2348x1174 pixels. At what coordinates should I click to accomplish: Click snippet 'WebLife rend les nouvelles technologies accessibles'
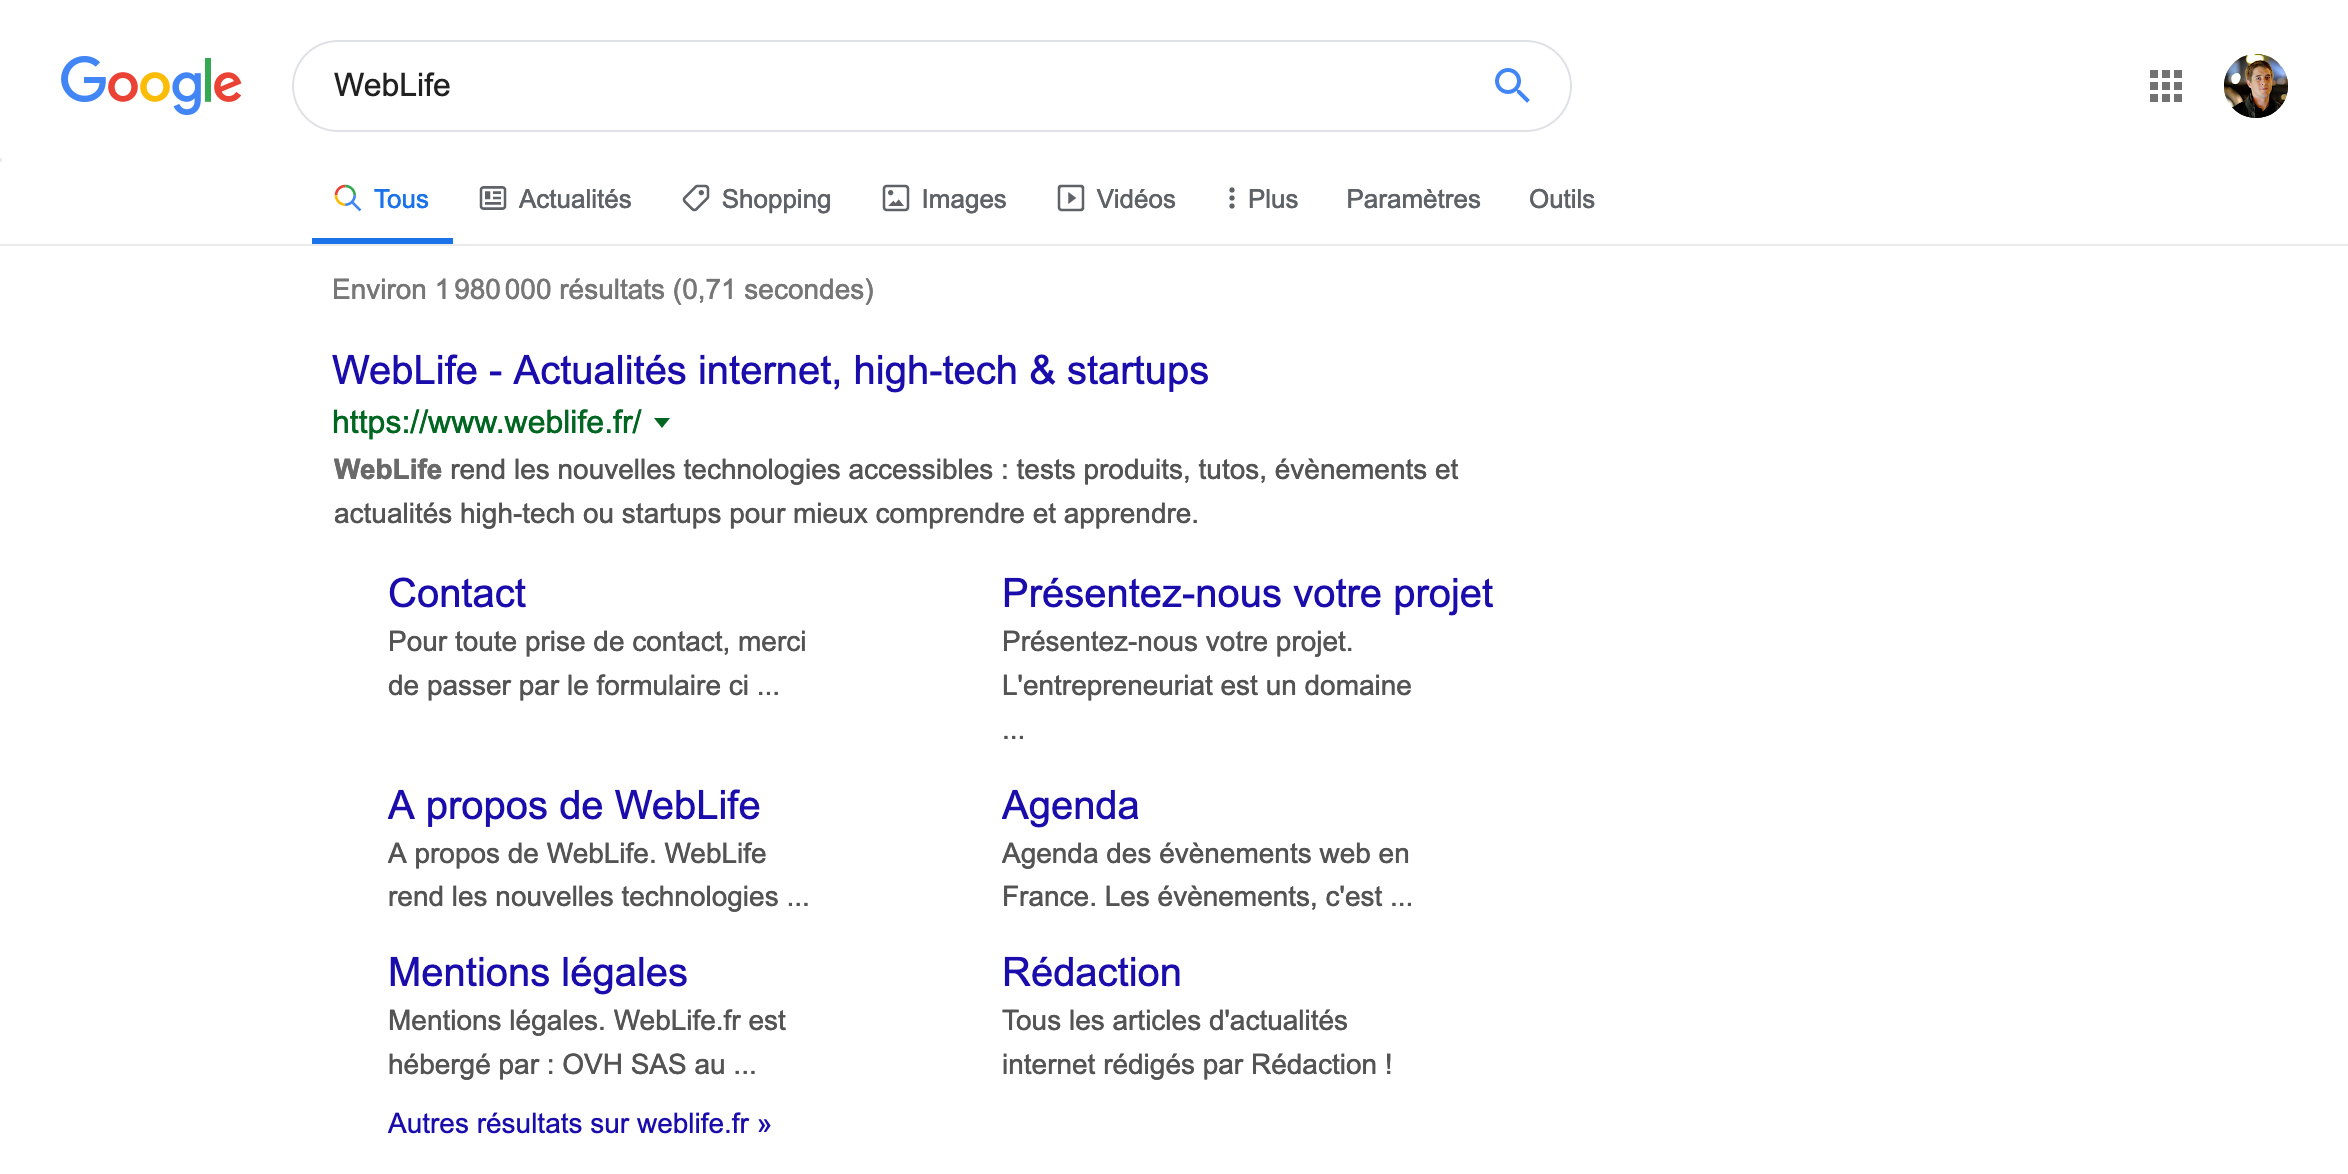[x=663, y=469]
